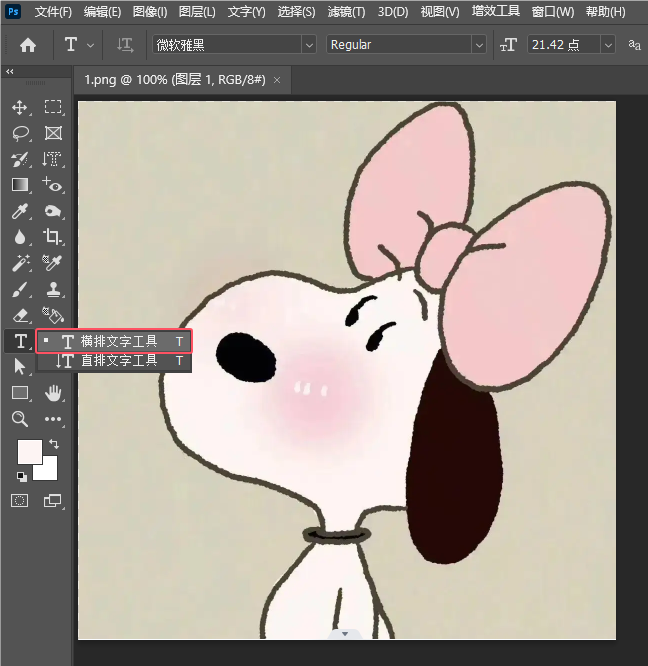This screenshot has width=648, height=666.
Task: Select the Path Selection arrow tool
Action: [x=20, y=367]
